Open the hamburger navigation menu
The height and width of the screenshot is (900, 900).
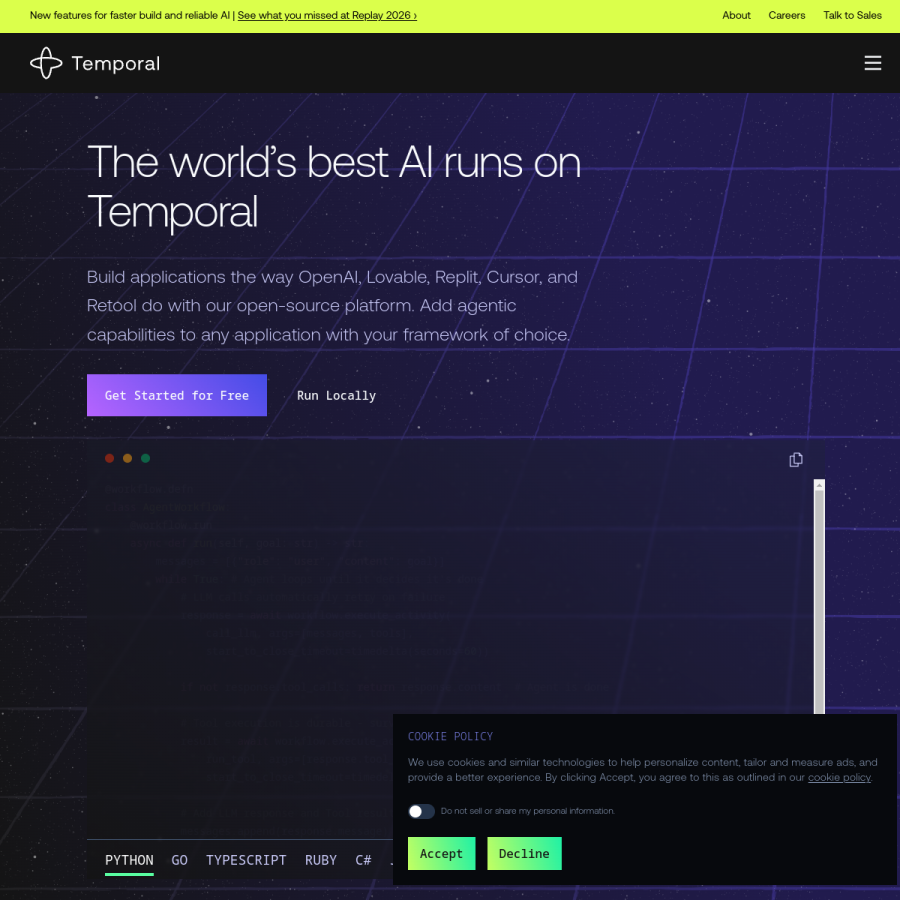click(x=872, y=63)
